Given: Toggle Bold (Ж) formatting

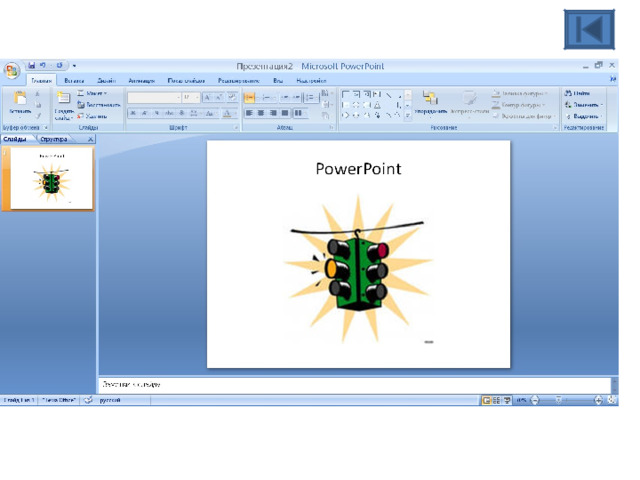Looking at the screenshot, I should coord(133,113).
